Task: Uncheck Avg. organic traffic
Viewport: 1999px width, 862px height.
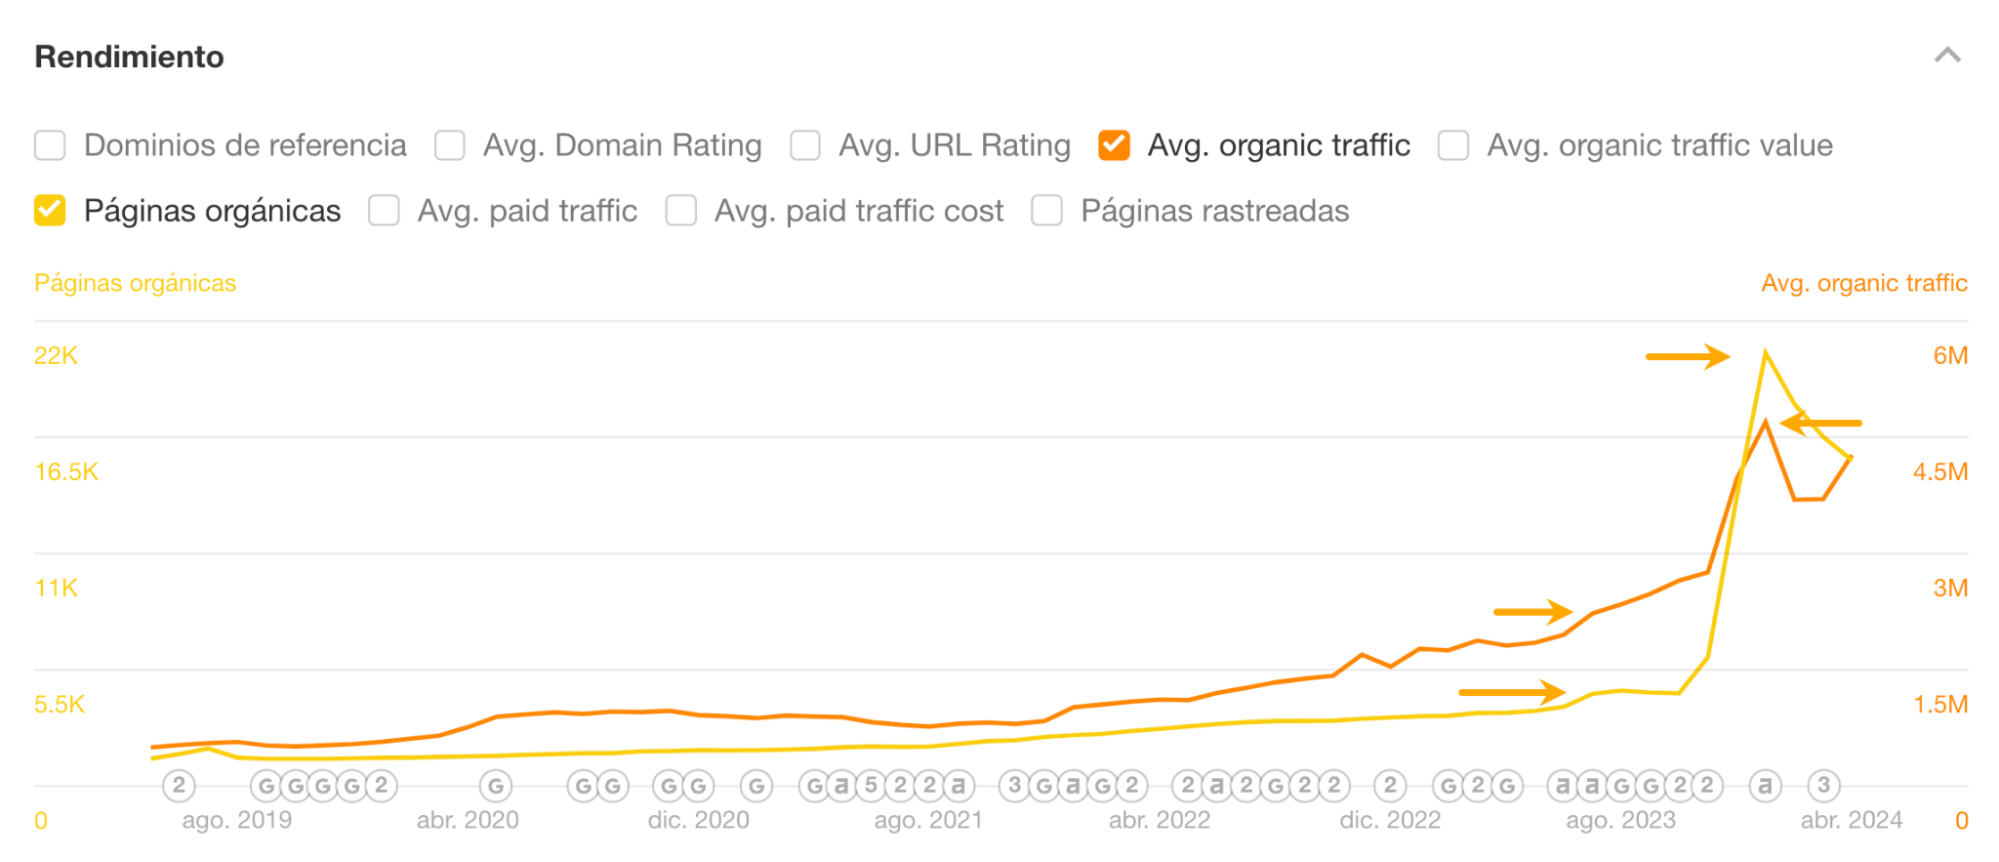Action: point(1113,145)
